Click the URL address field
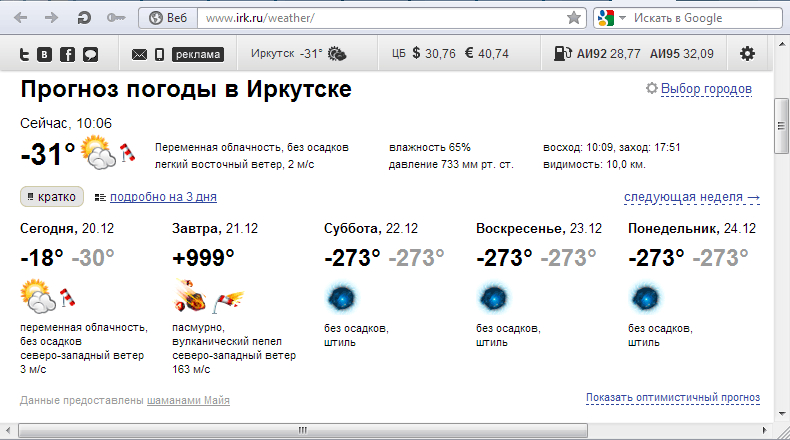The image size is (790, 440). (x=380, y=18)
